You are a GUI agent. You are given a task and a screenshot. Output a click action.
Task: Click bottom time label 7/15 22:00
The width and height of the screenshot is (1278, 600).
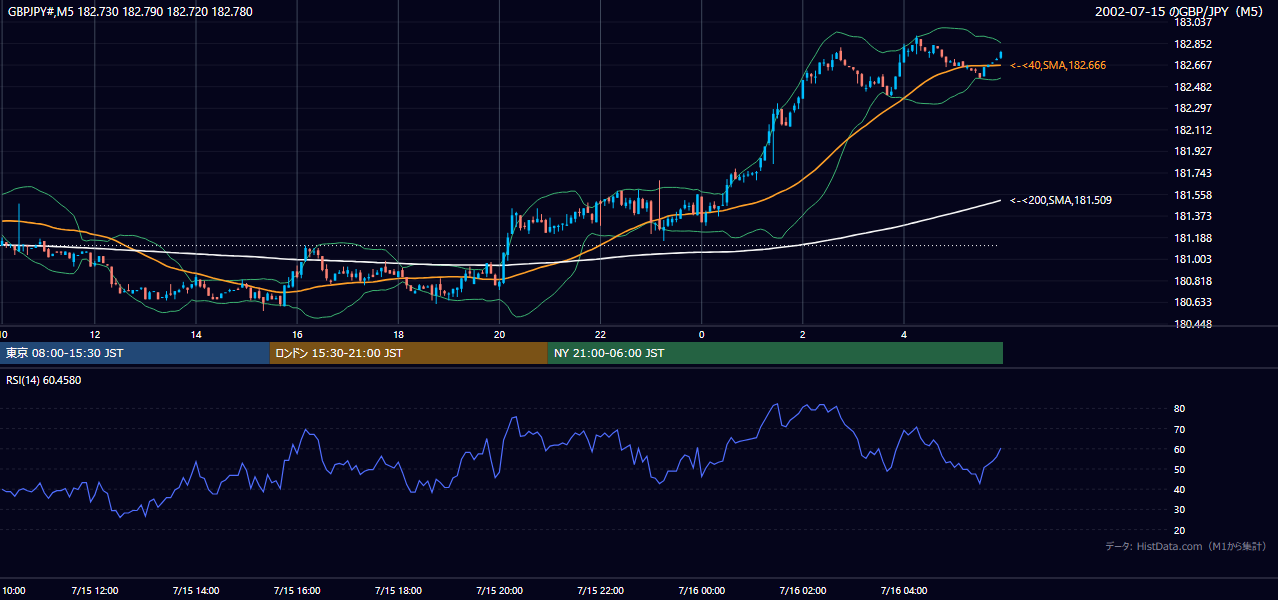click(600, 590)
